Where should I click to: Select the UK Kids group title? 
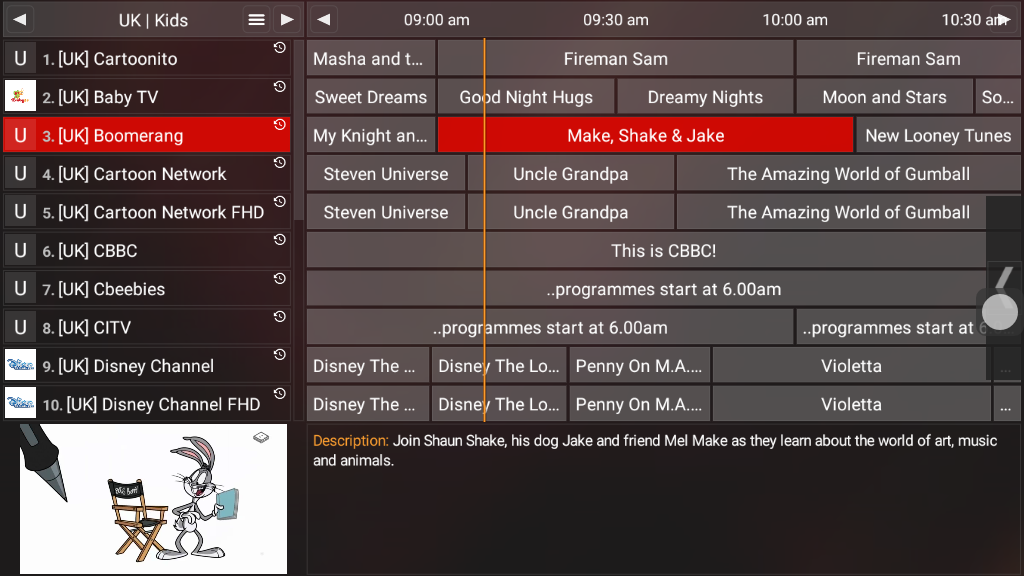[x=152, y=20]
